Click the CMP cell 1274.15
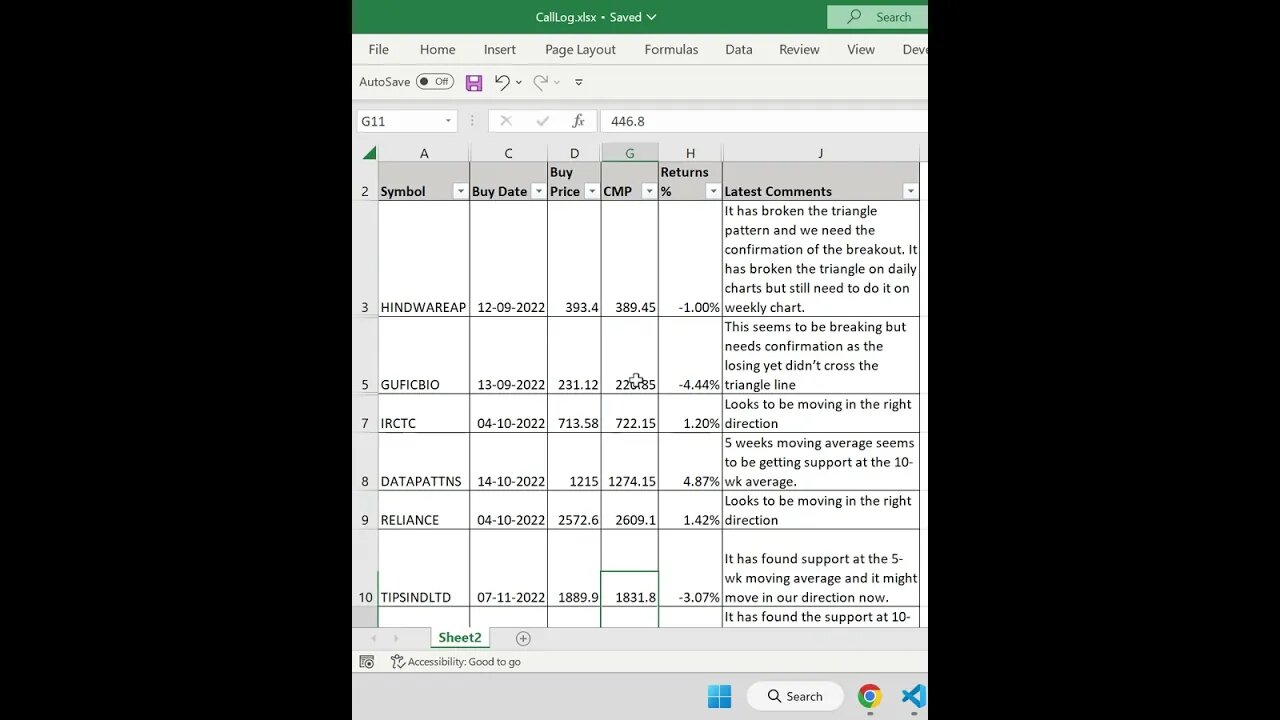This screenshot has height=720, width=1280. pos(630,462)
